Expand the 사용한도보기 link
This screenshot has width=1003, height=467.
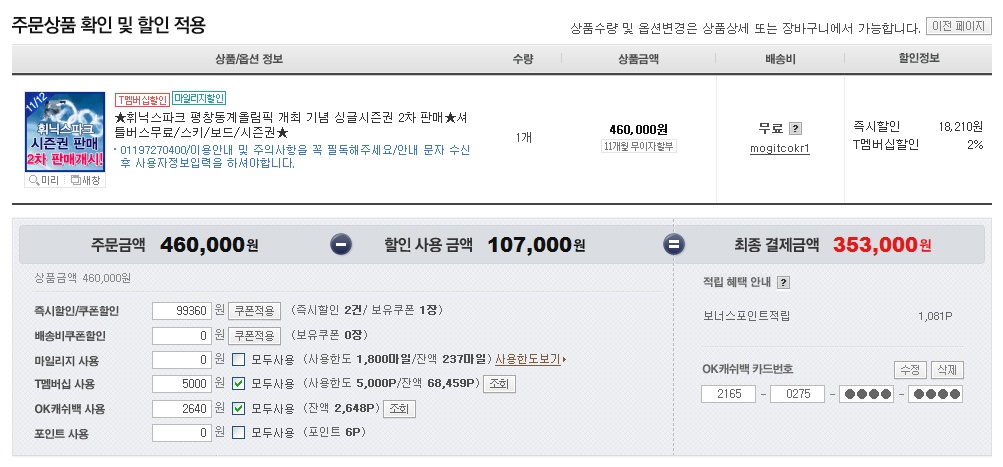531,360
